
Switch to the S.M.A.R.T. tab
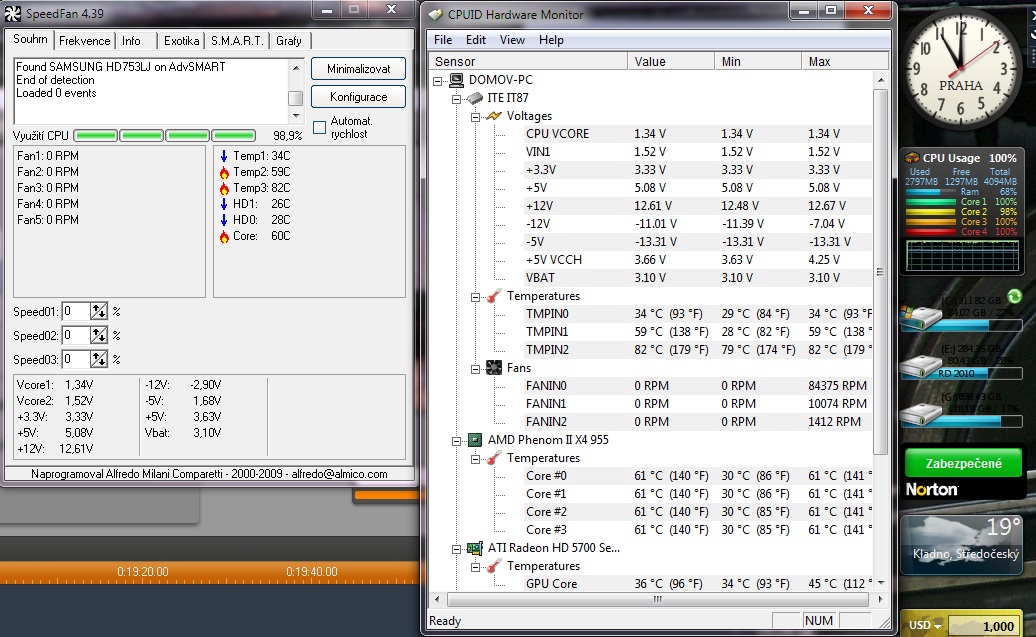point(237,41)
